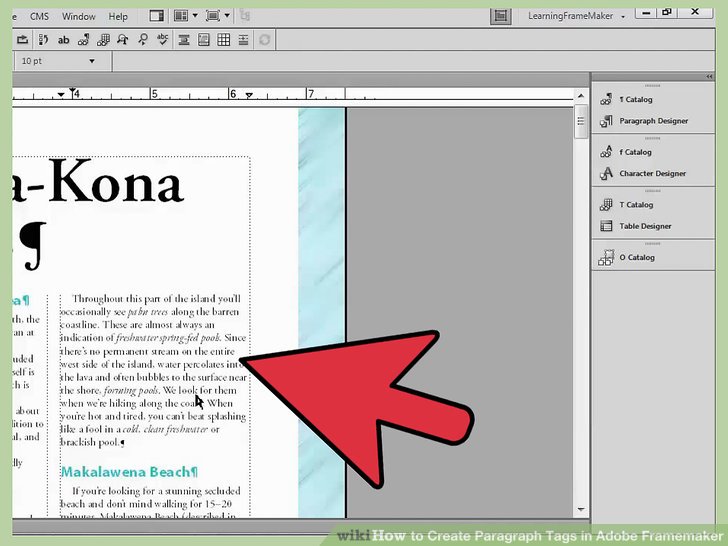This screenshot has height=546, width=728.
Task: Open the Paragraph Catalog panel
Action: [x=636, y=99]
